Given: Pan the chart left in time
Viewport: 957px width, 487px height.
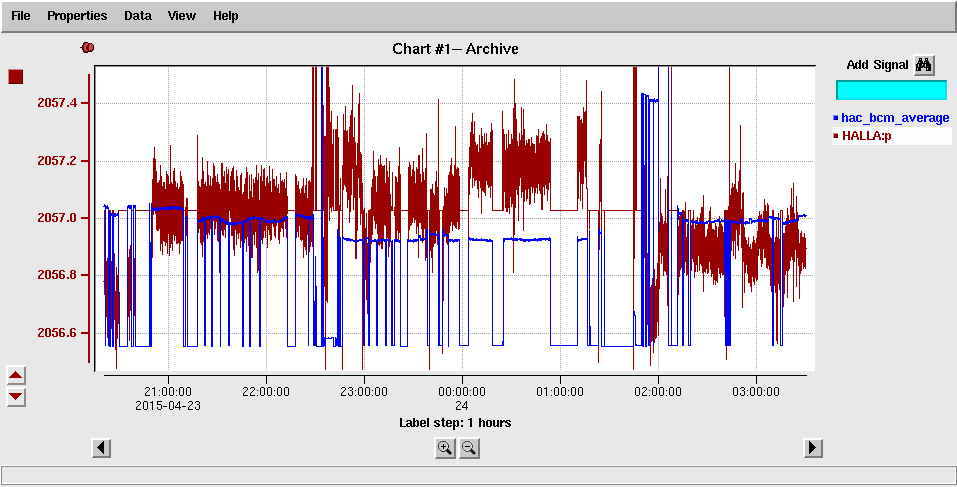Looking at the screenshot, I should click(101, 448).
